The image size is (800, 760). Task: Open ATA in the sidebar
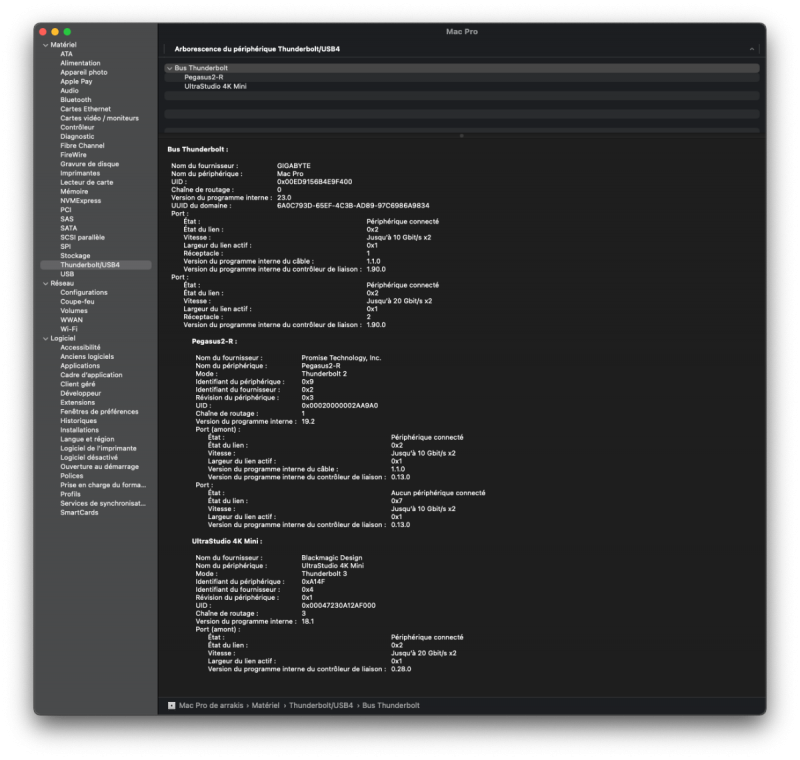(x=66, y=54)
